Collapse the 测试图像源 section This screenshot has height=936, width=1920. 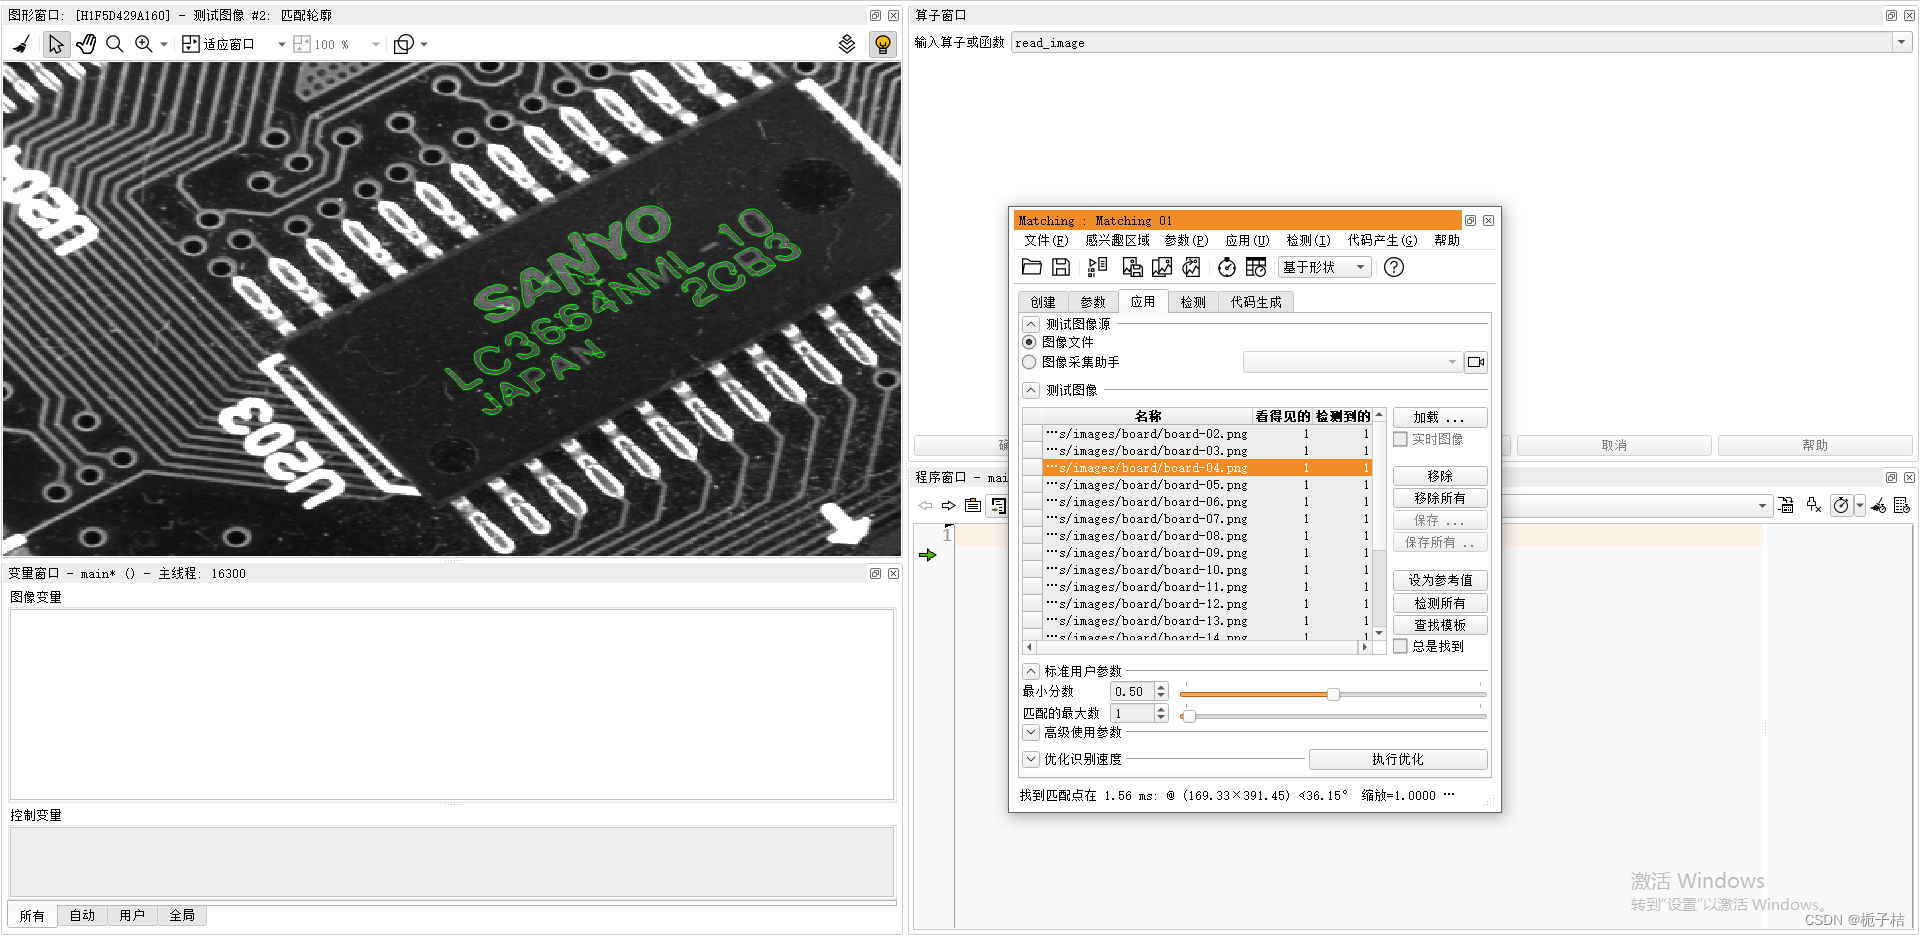pos(1031,324)
